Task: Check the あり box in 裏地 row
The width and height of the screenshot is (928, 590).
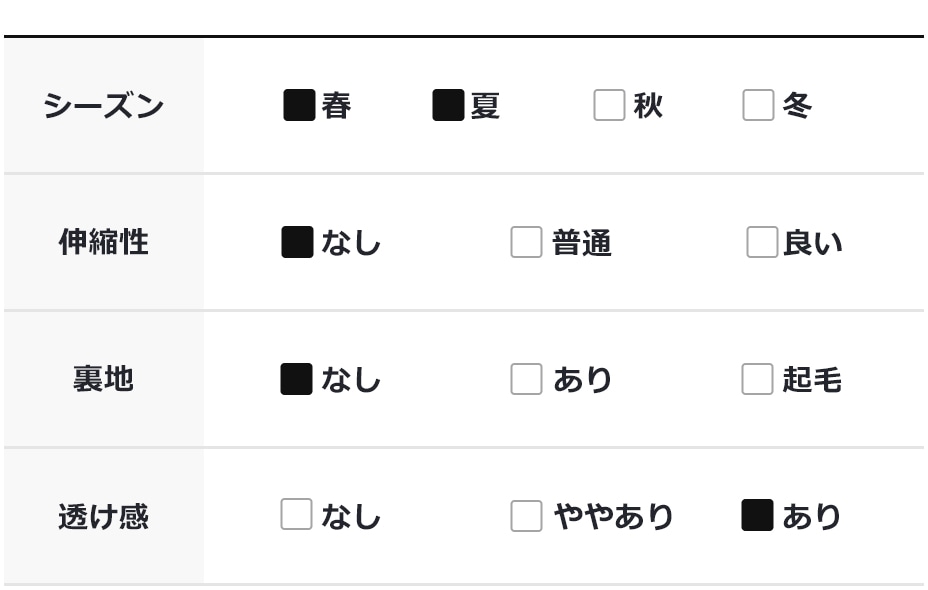Action: point(526,379)
